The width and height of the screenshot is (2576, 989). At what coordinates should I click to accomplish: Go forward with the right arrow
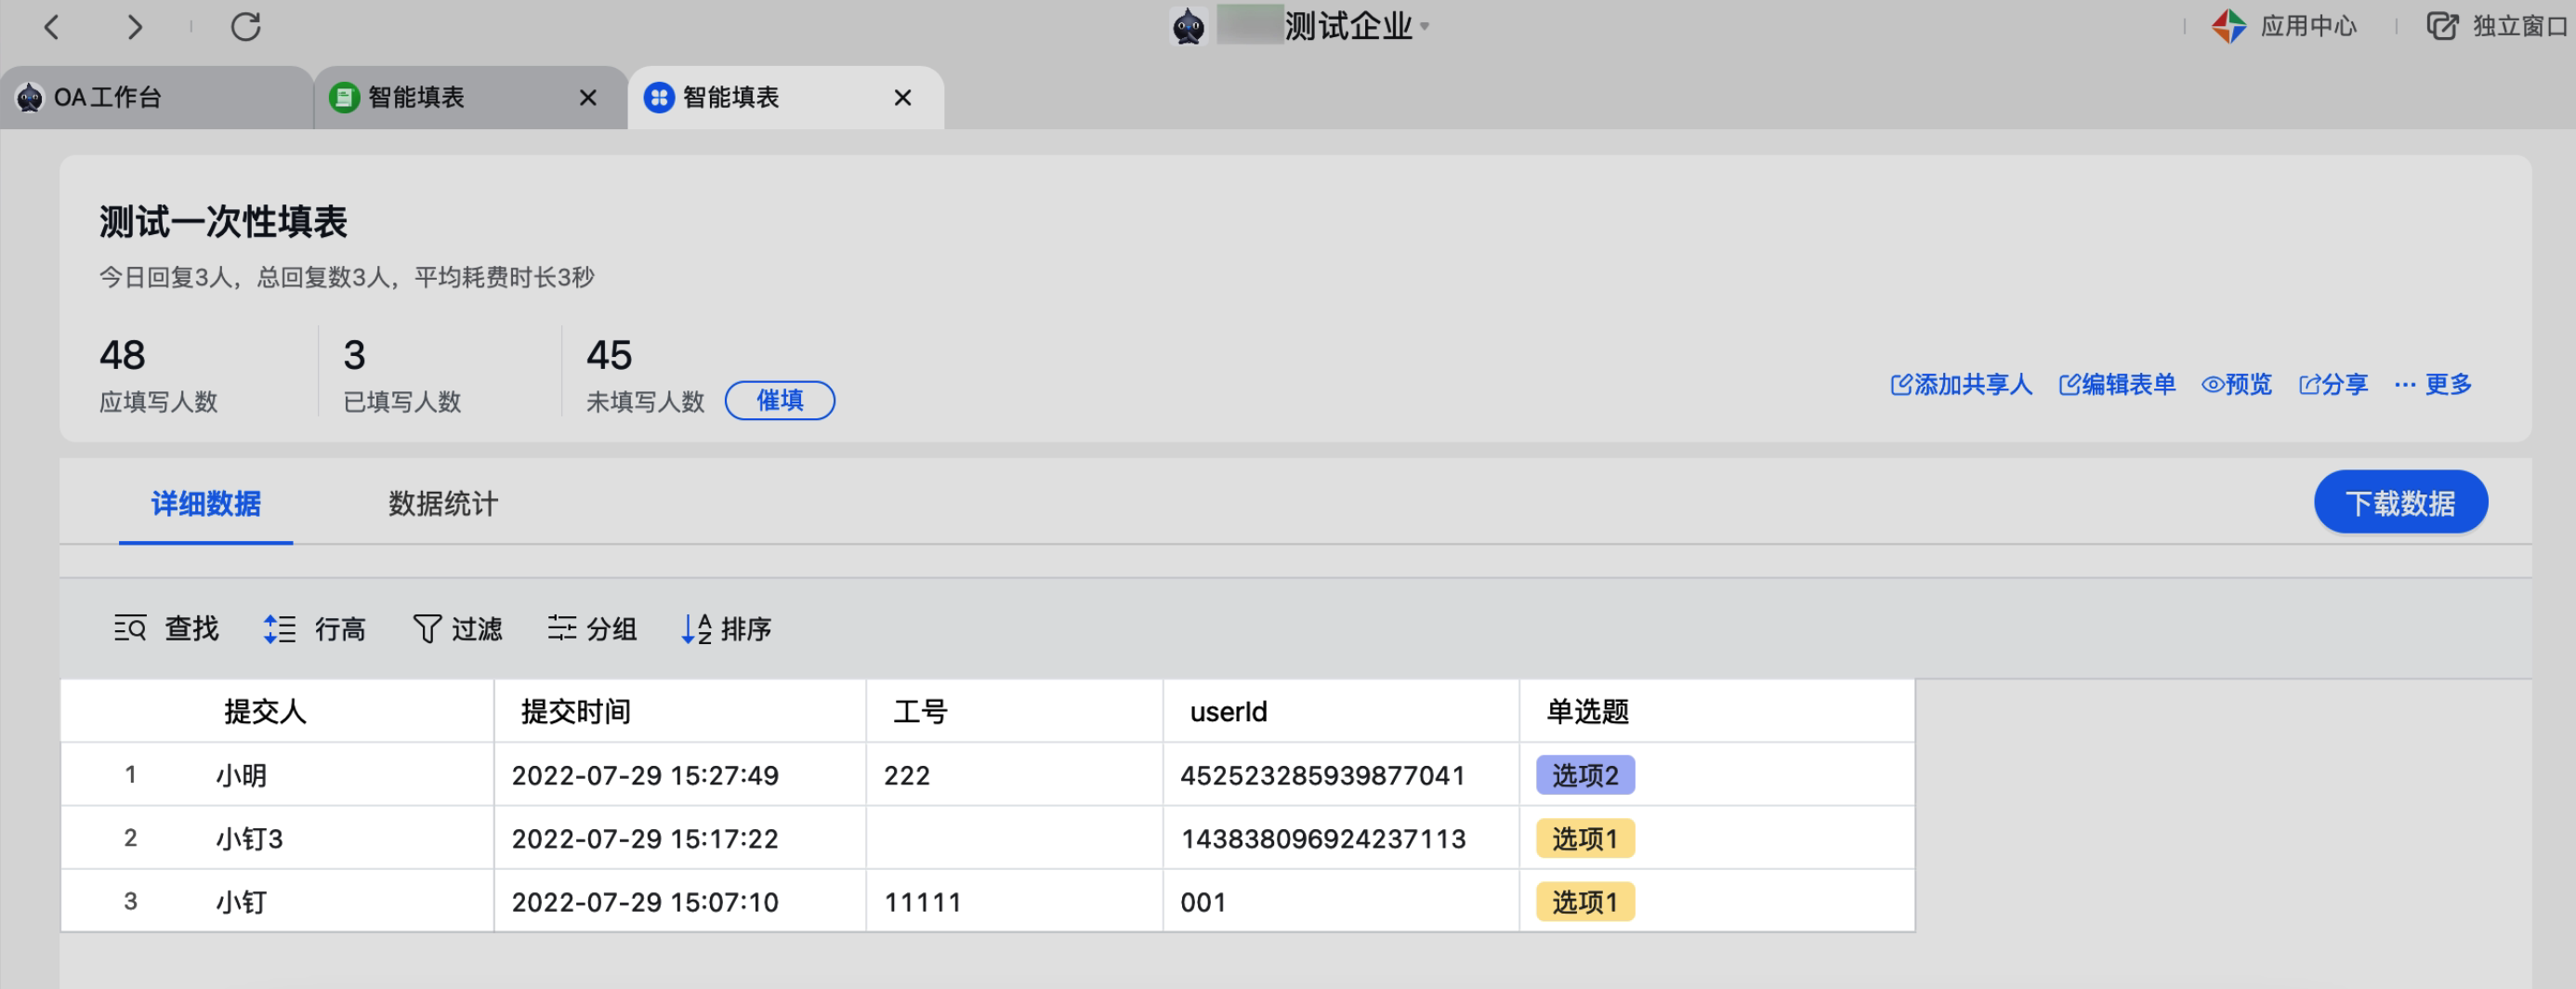[x=135, y=26]
